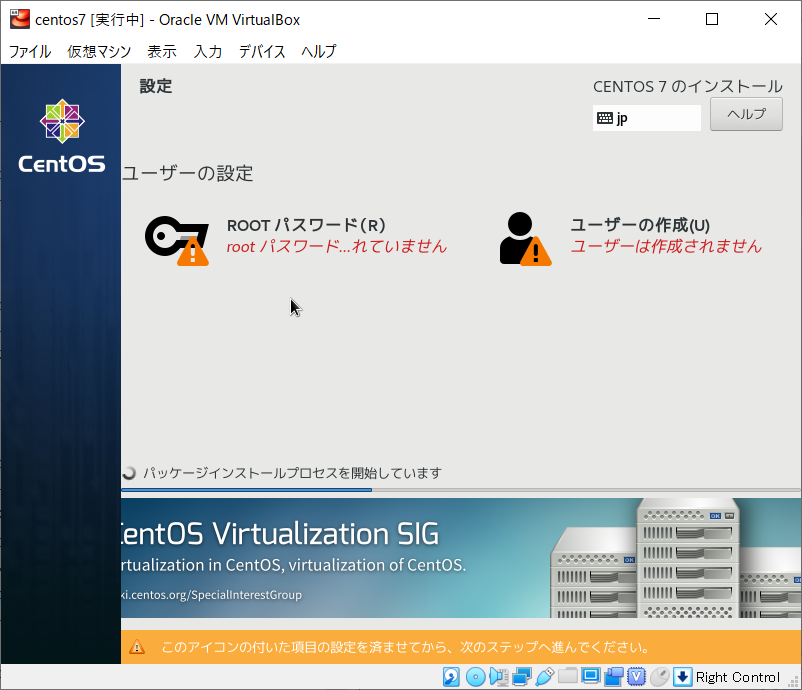Click the keyboard icon beside jp
Screen dimensions: 802x690
point(605,118)
